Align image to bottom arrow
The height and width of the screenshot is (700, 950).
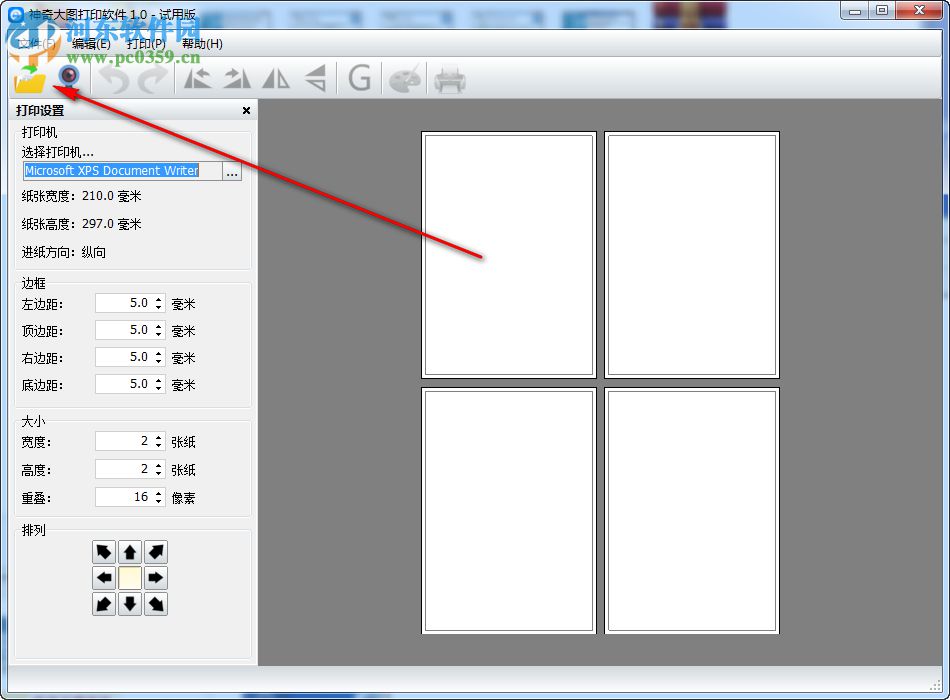pos(130,604)
